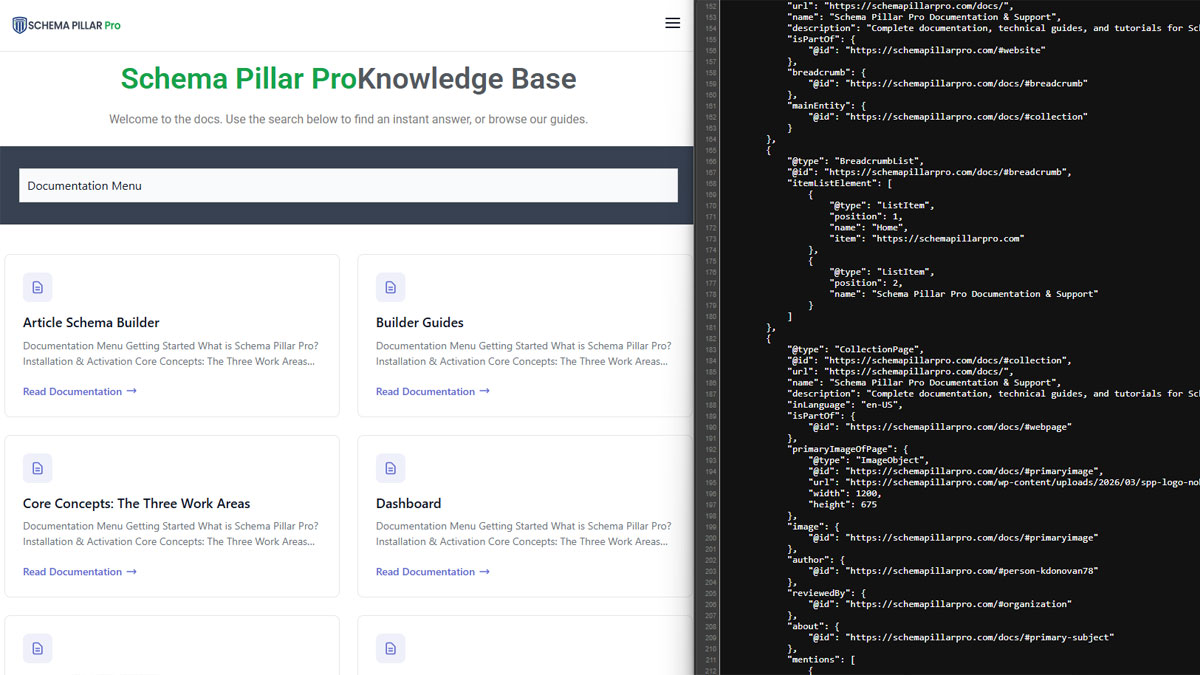The height and width of the screenshot is (675, 1200).
Task: Focus the Documentation Menu search field
Action: pos(348,185)
